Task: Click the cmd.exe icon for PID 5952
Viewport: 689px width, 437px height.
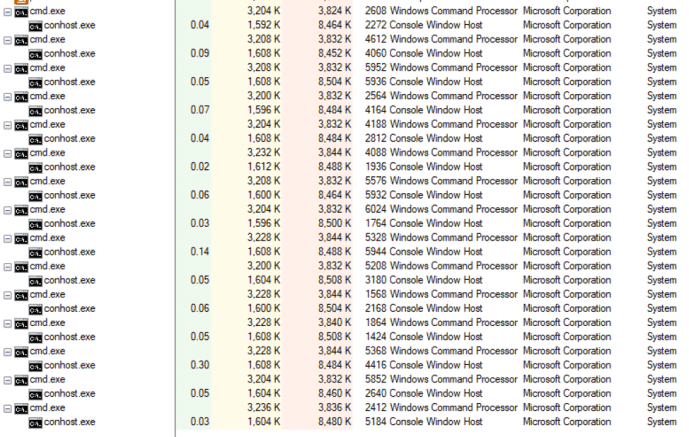Action: pos(21,67)
